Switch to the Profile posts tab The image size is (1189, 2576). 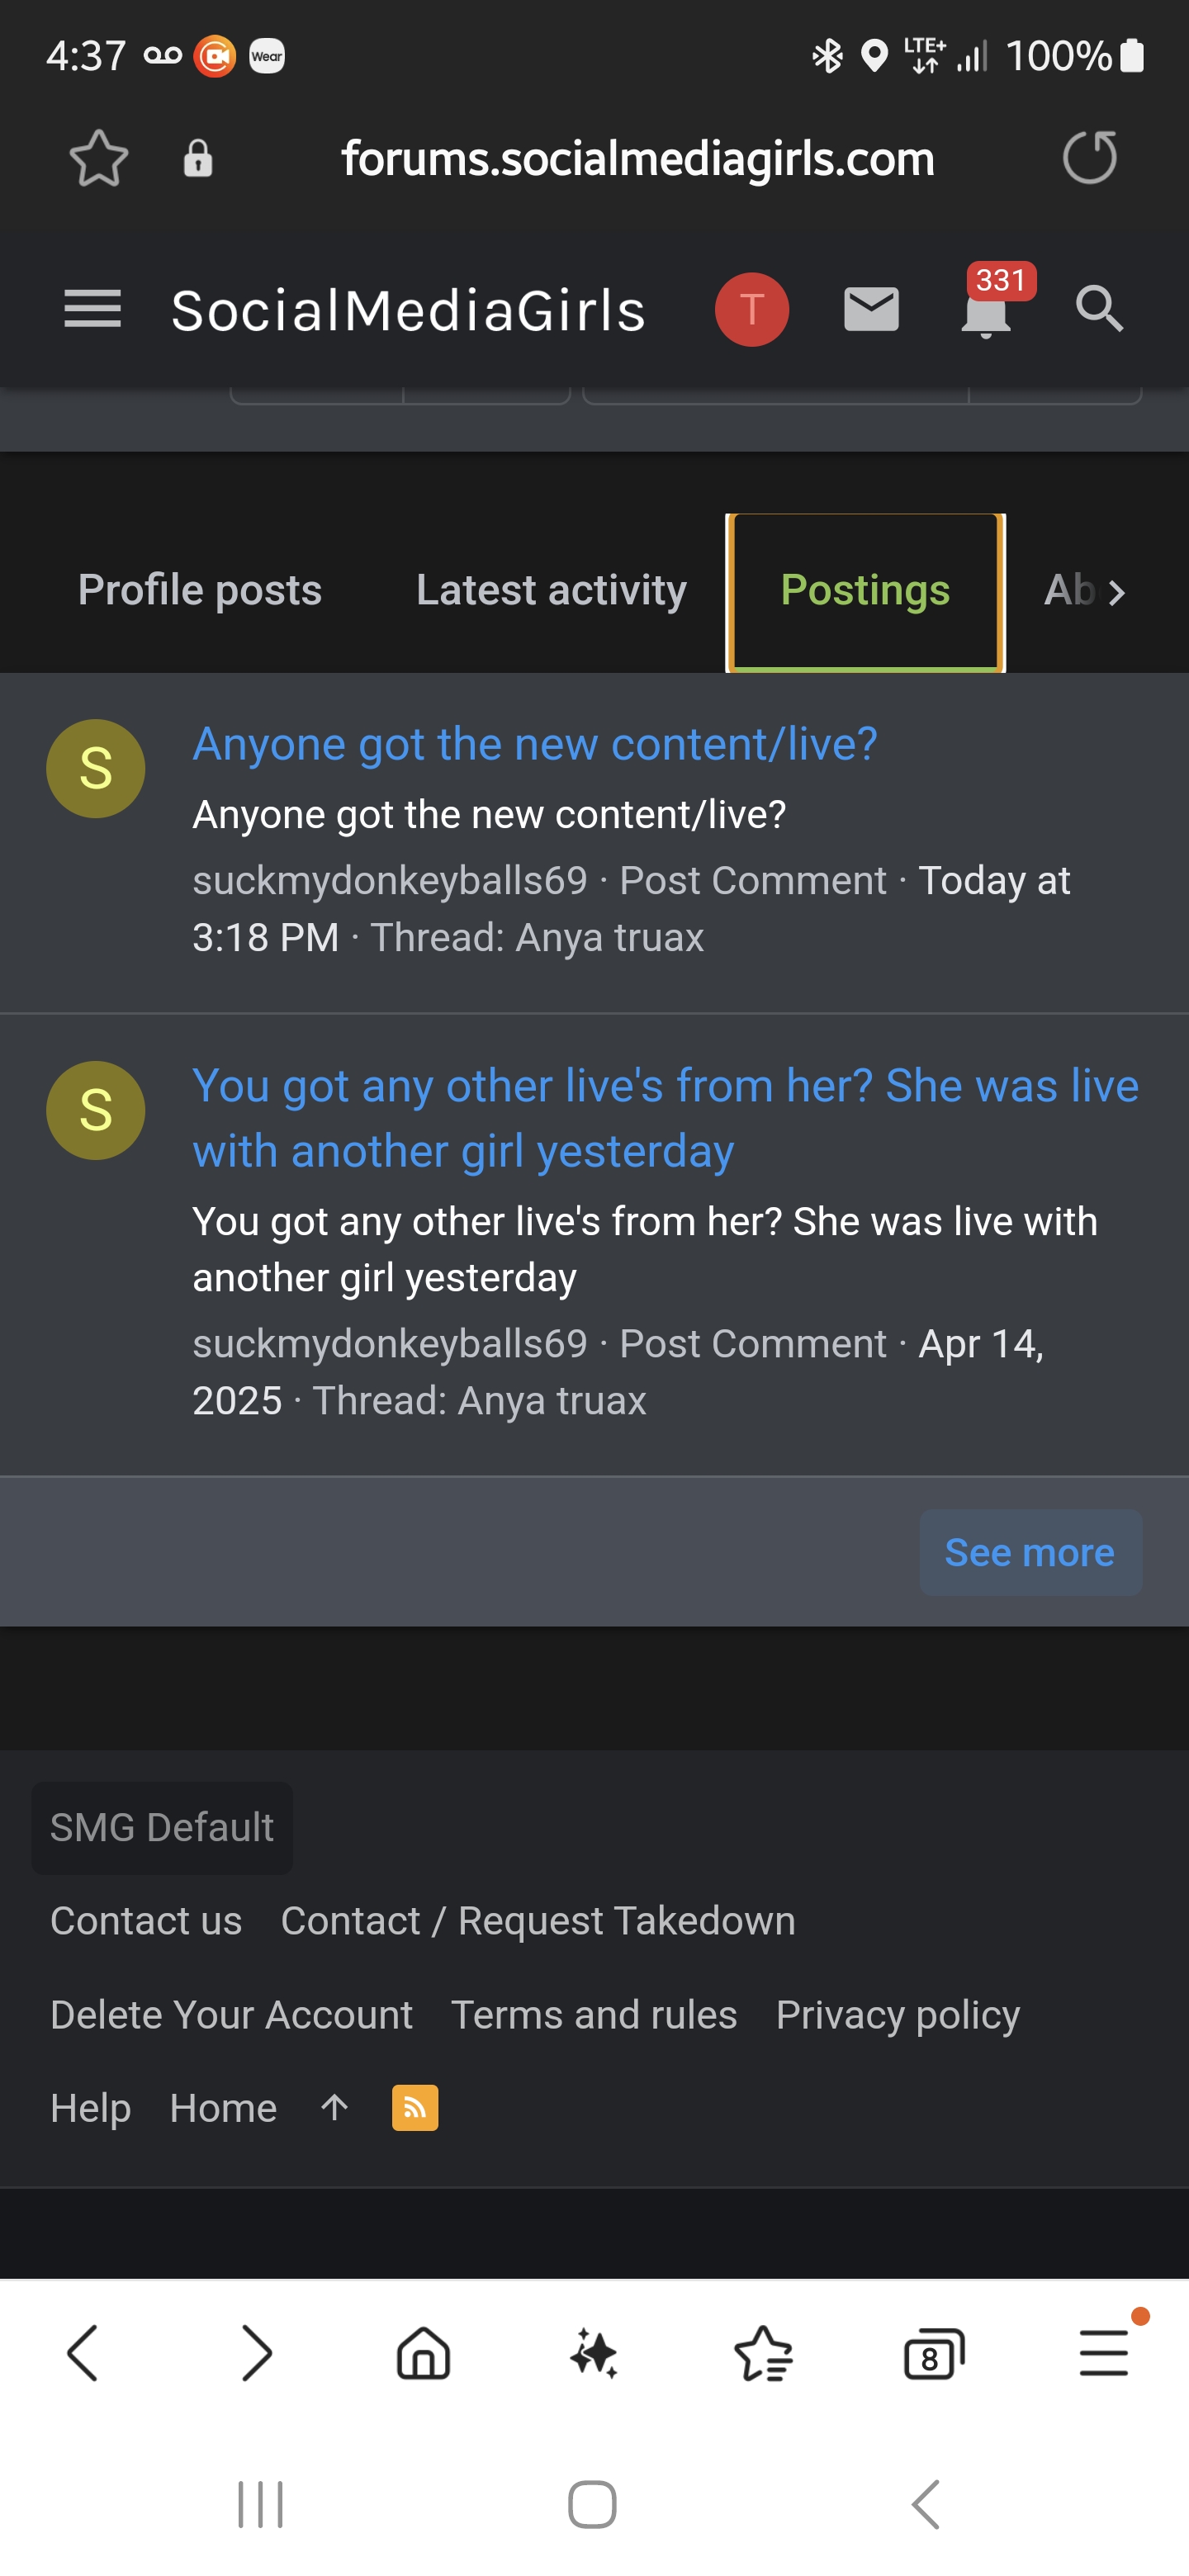coord(200,590)
